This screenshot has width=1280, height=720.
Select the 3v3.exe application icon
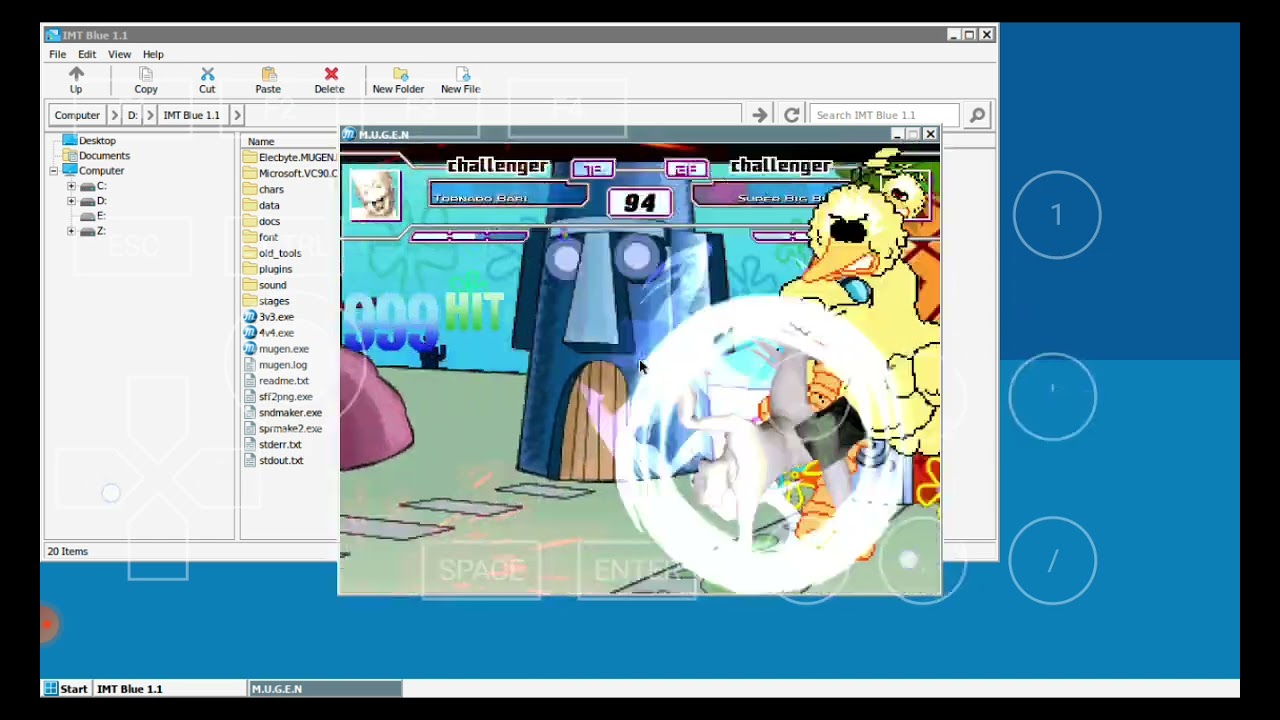[250, 317]
